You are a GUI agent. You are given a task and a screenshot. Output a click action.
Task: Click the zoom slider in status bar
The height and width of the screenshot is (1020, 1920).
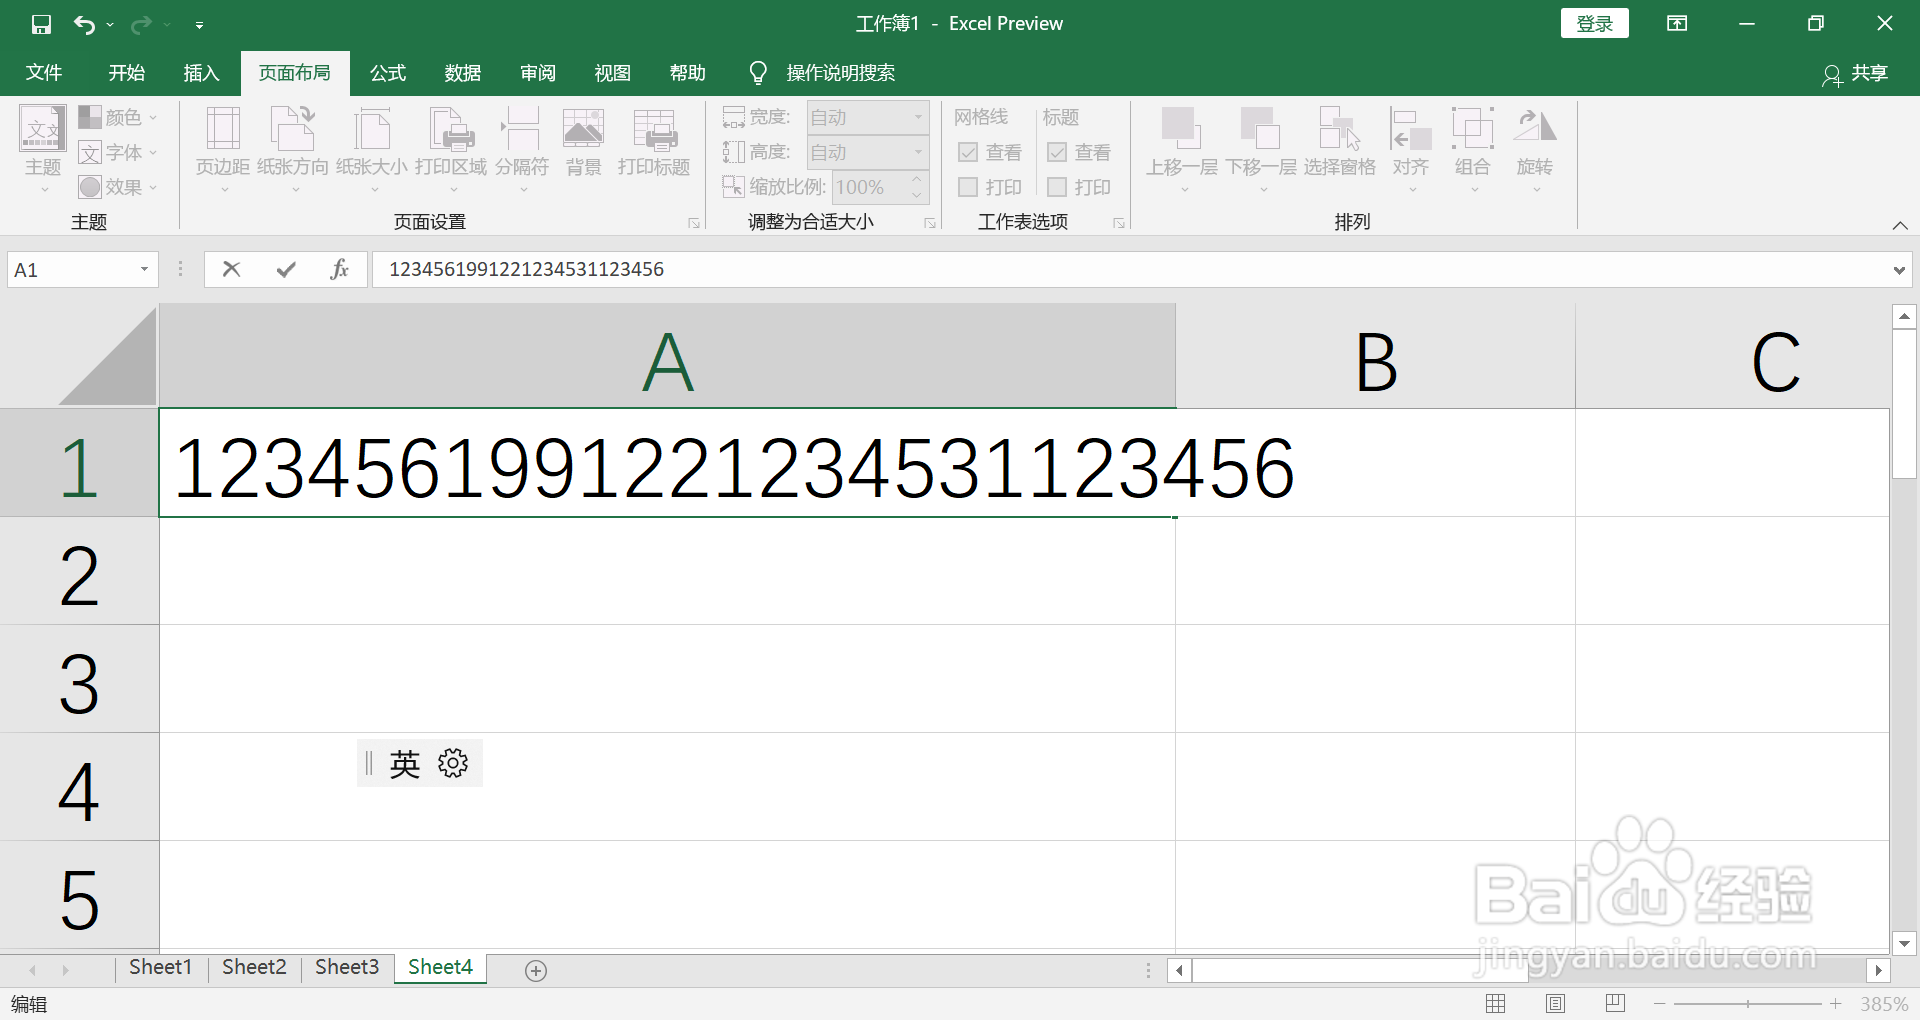point(1748,1003)
